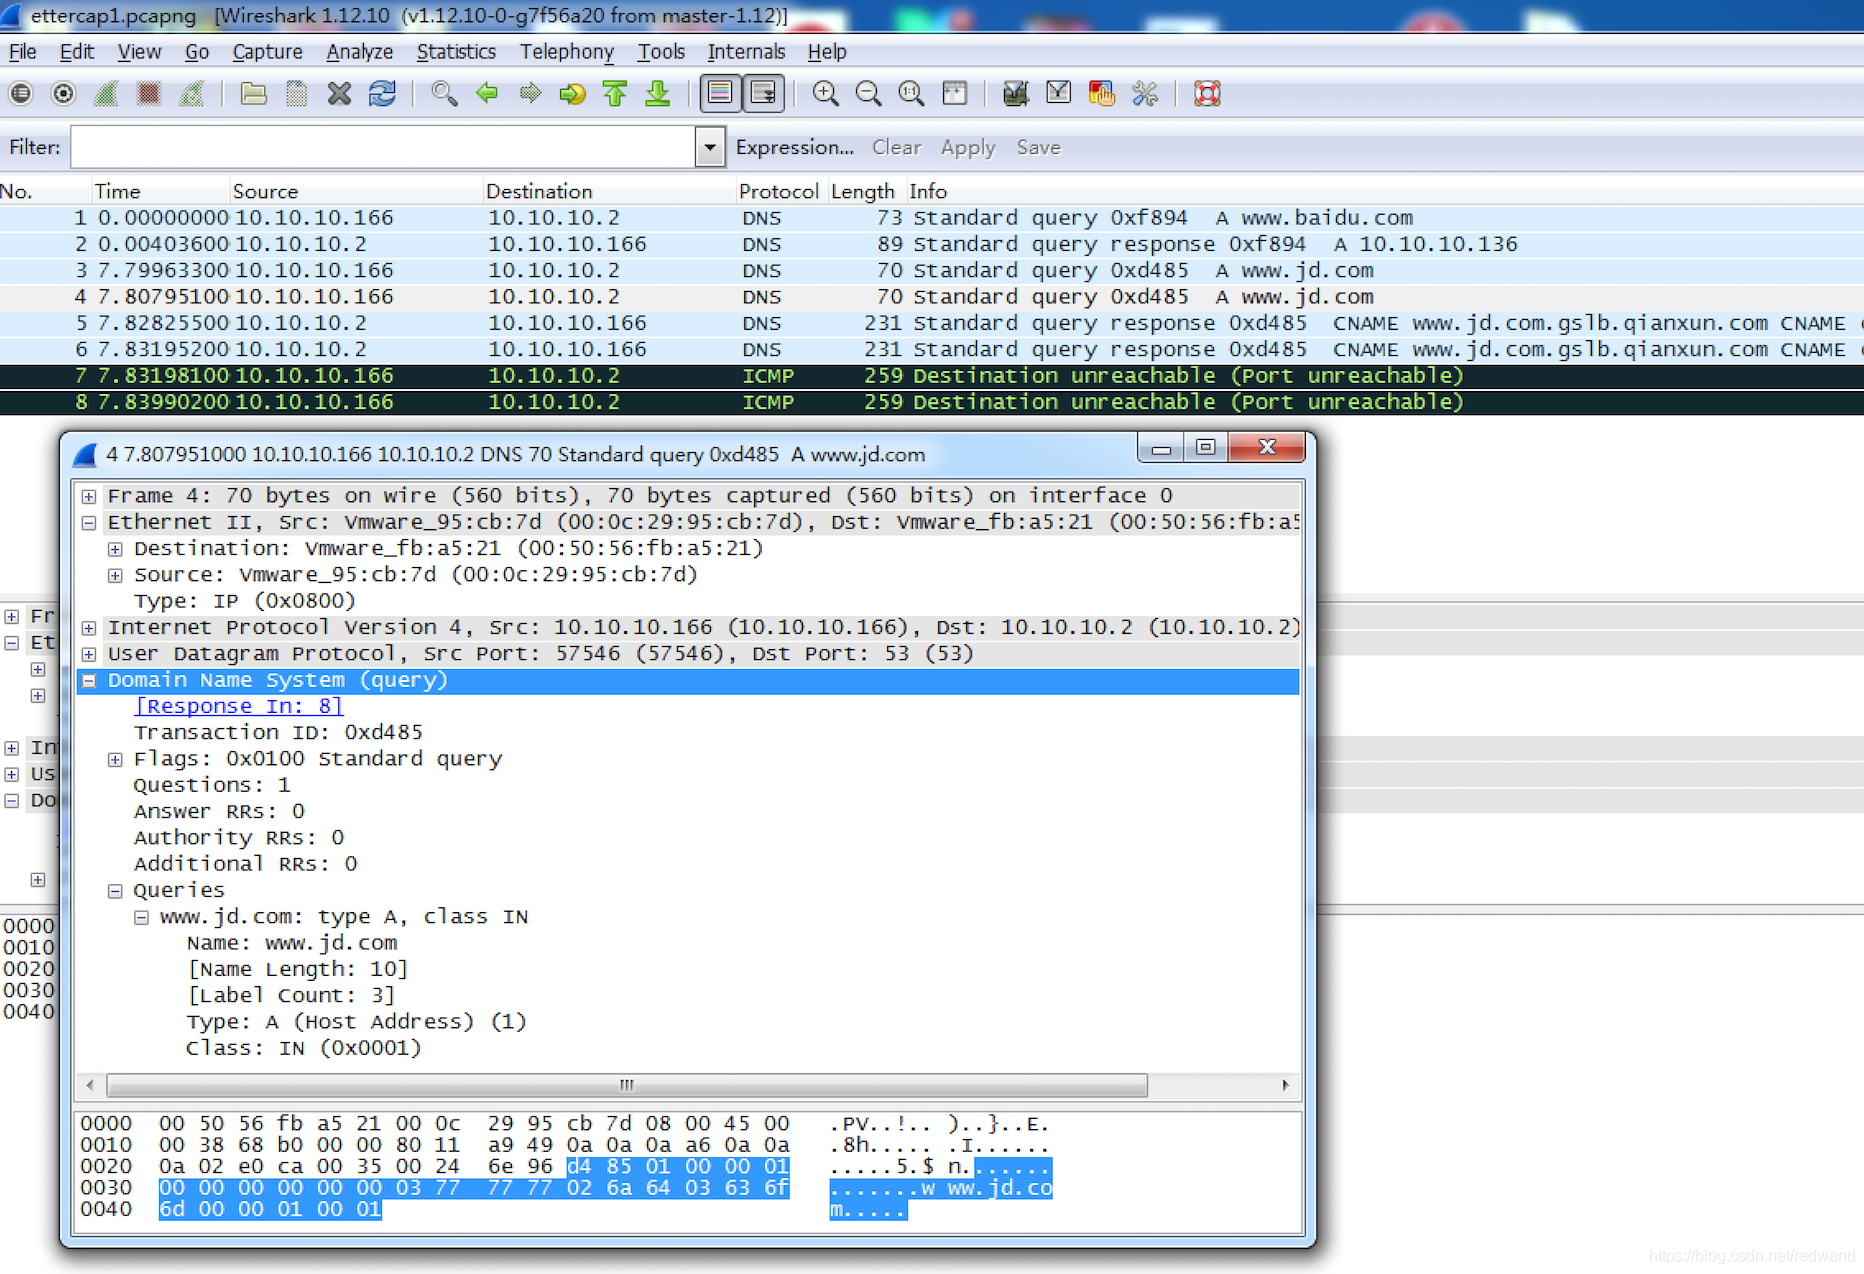Open capture filters editor icon
Image resolution: width=1864 pixels, height=1274 pixels.
tap(1015, 94)
